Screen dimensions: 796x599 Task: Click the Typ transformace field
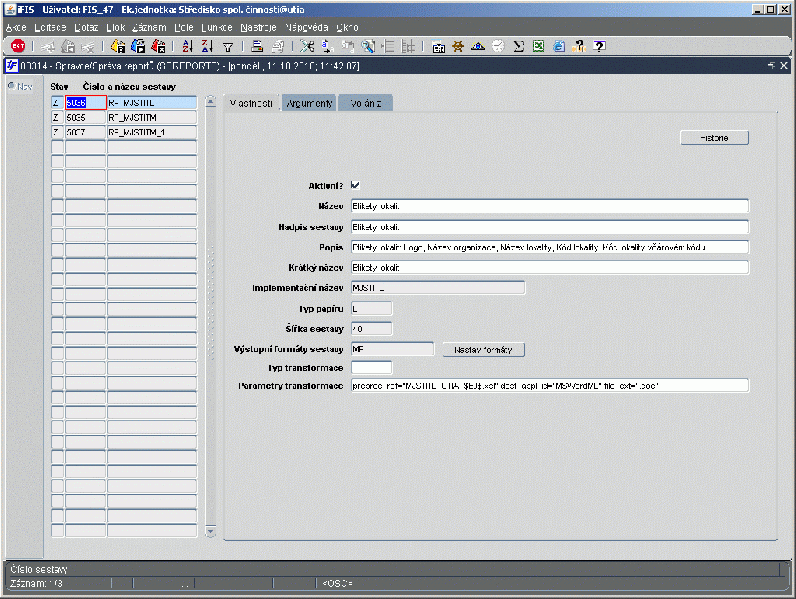372,368
